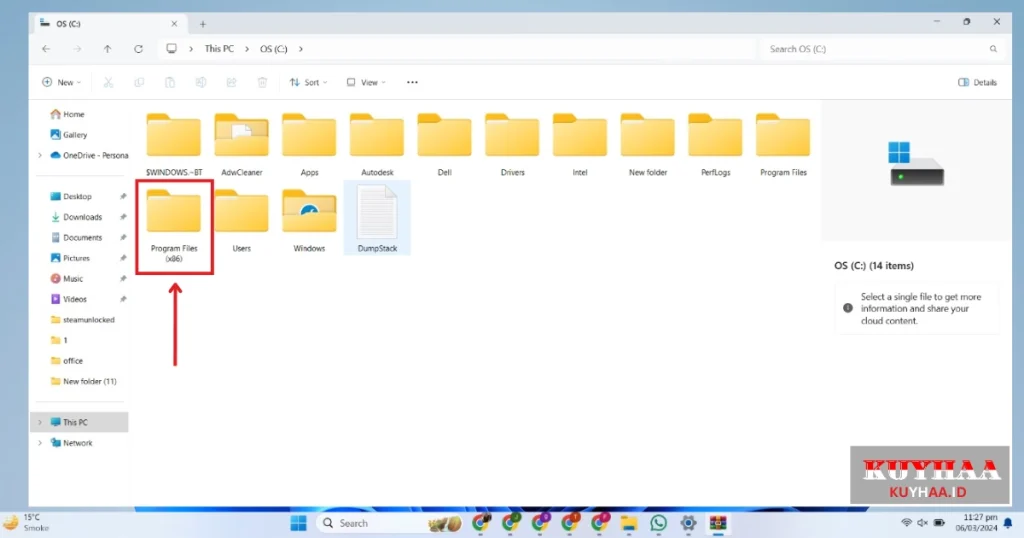Click the chevron after This PC in breadcrumb
Viewport: 1024px width, 538px height.
[x=246, y=49]
